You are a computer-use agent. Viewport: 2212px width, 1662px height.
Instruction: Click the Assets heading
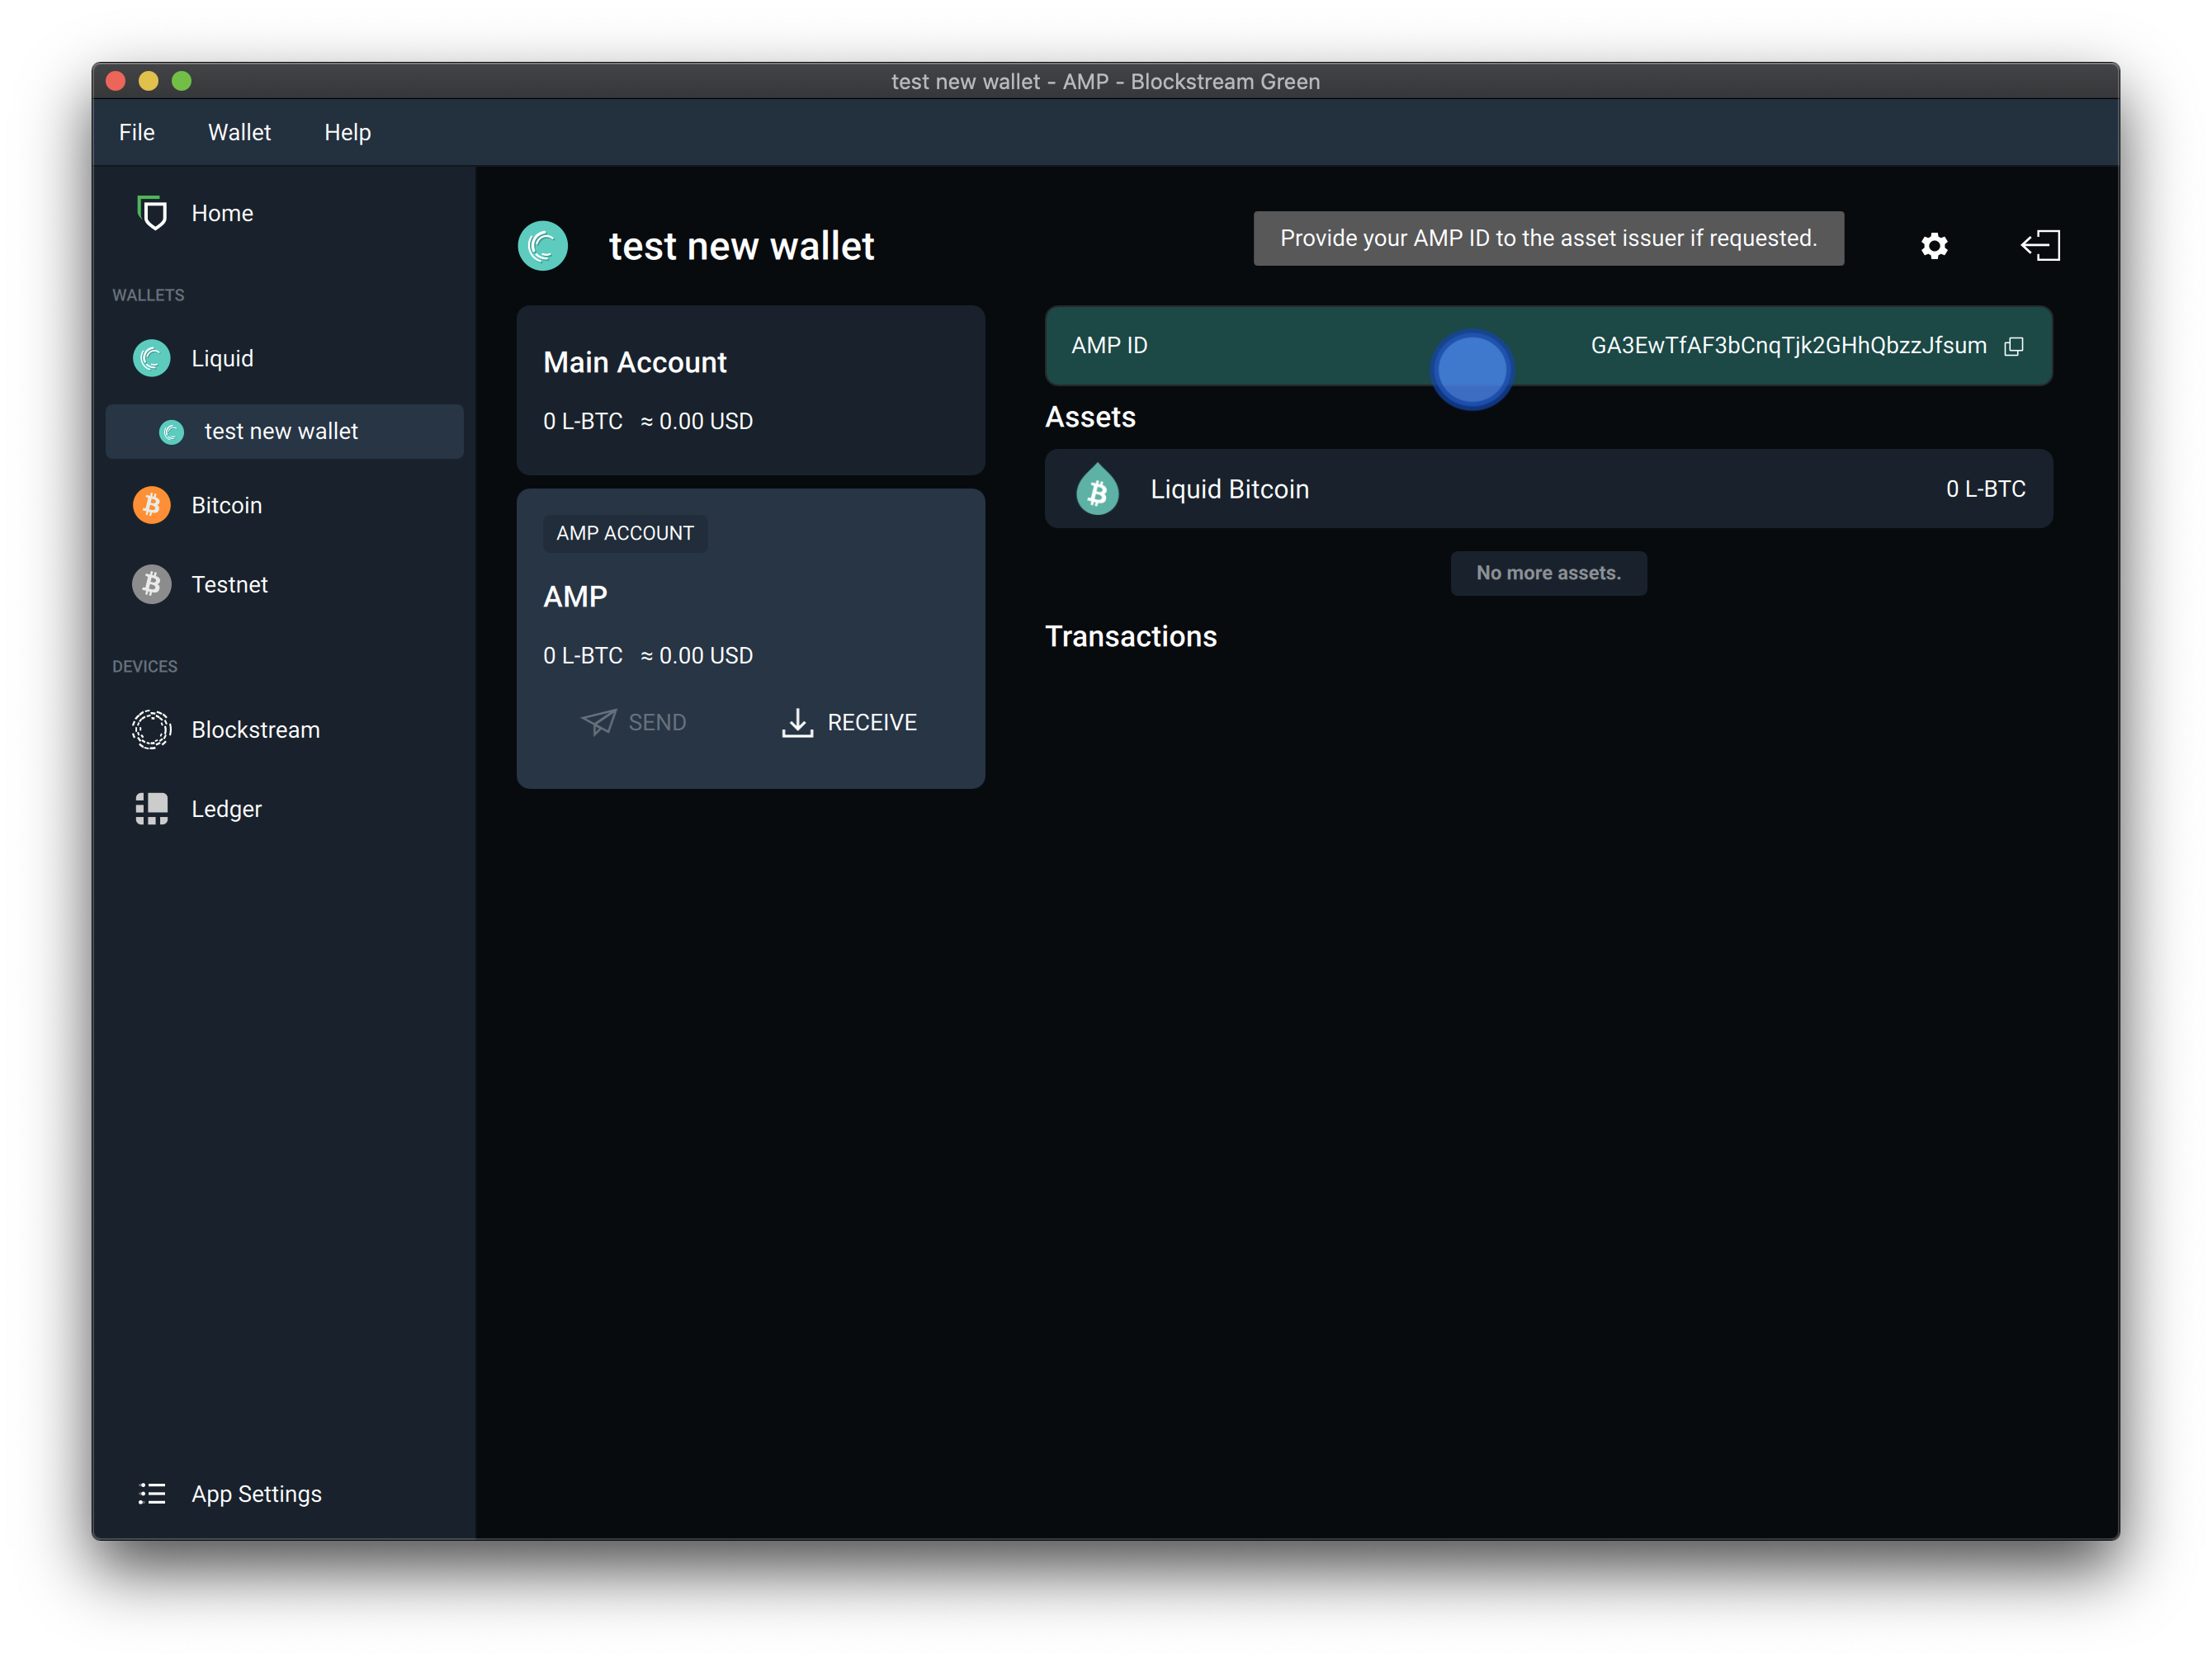[1090, 417]
